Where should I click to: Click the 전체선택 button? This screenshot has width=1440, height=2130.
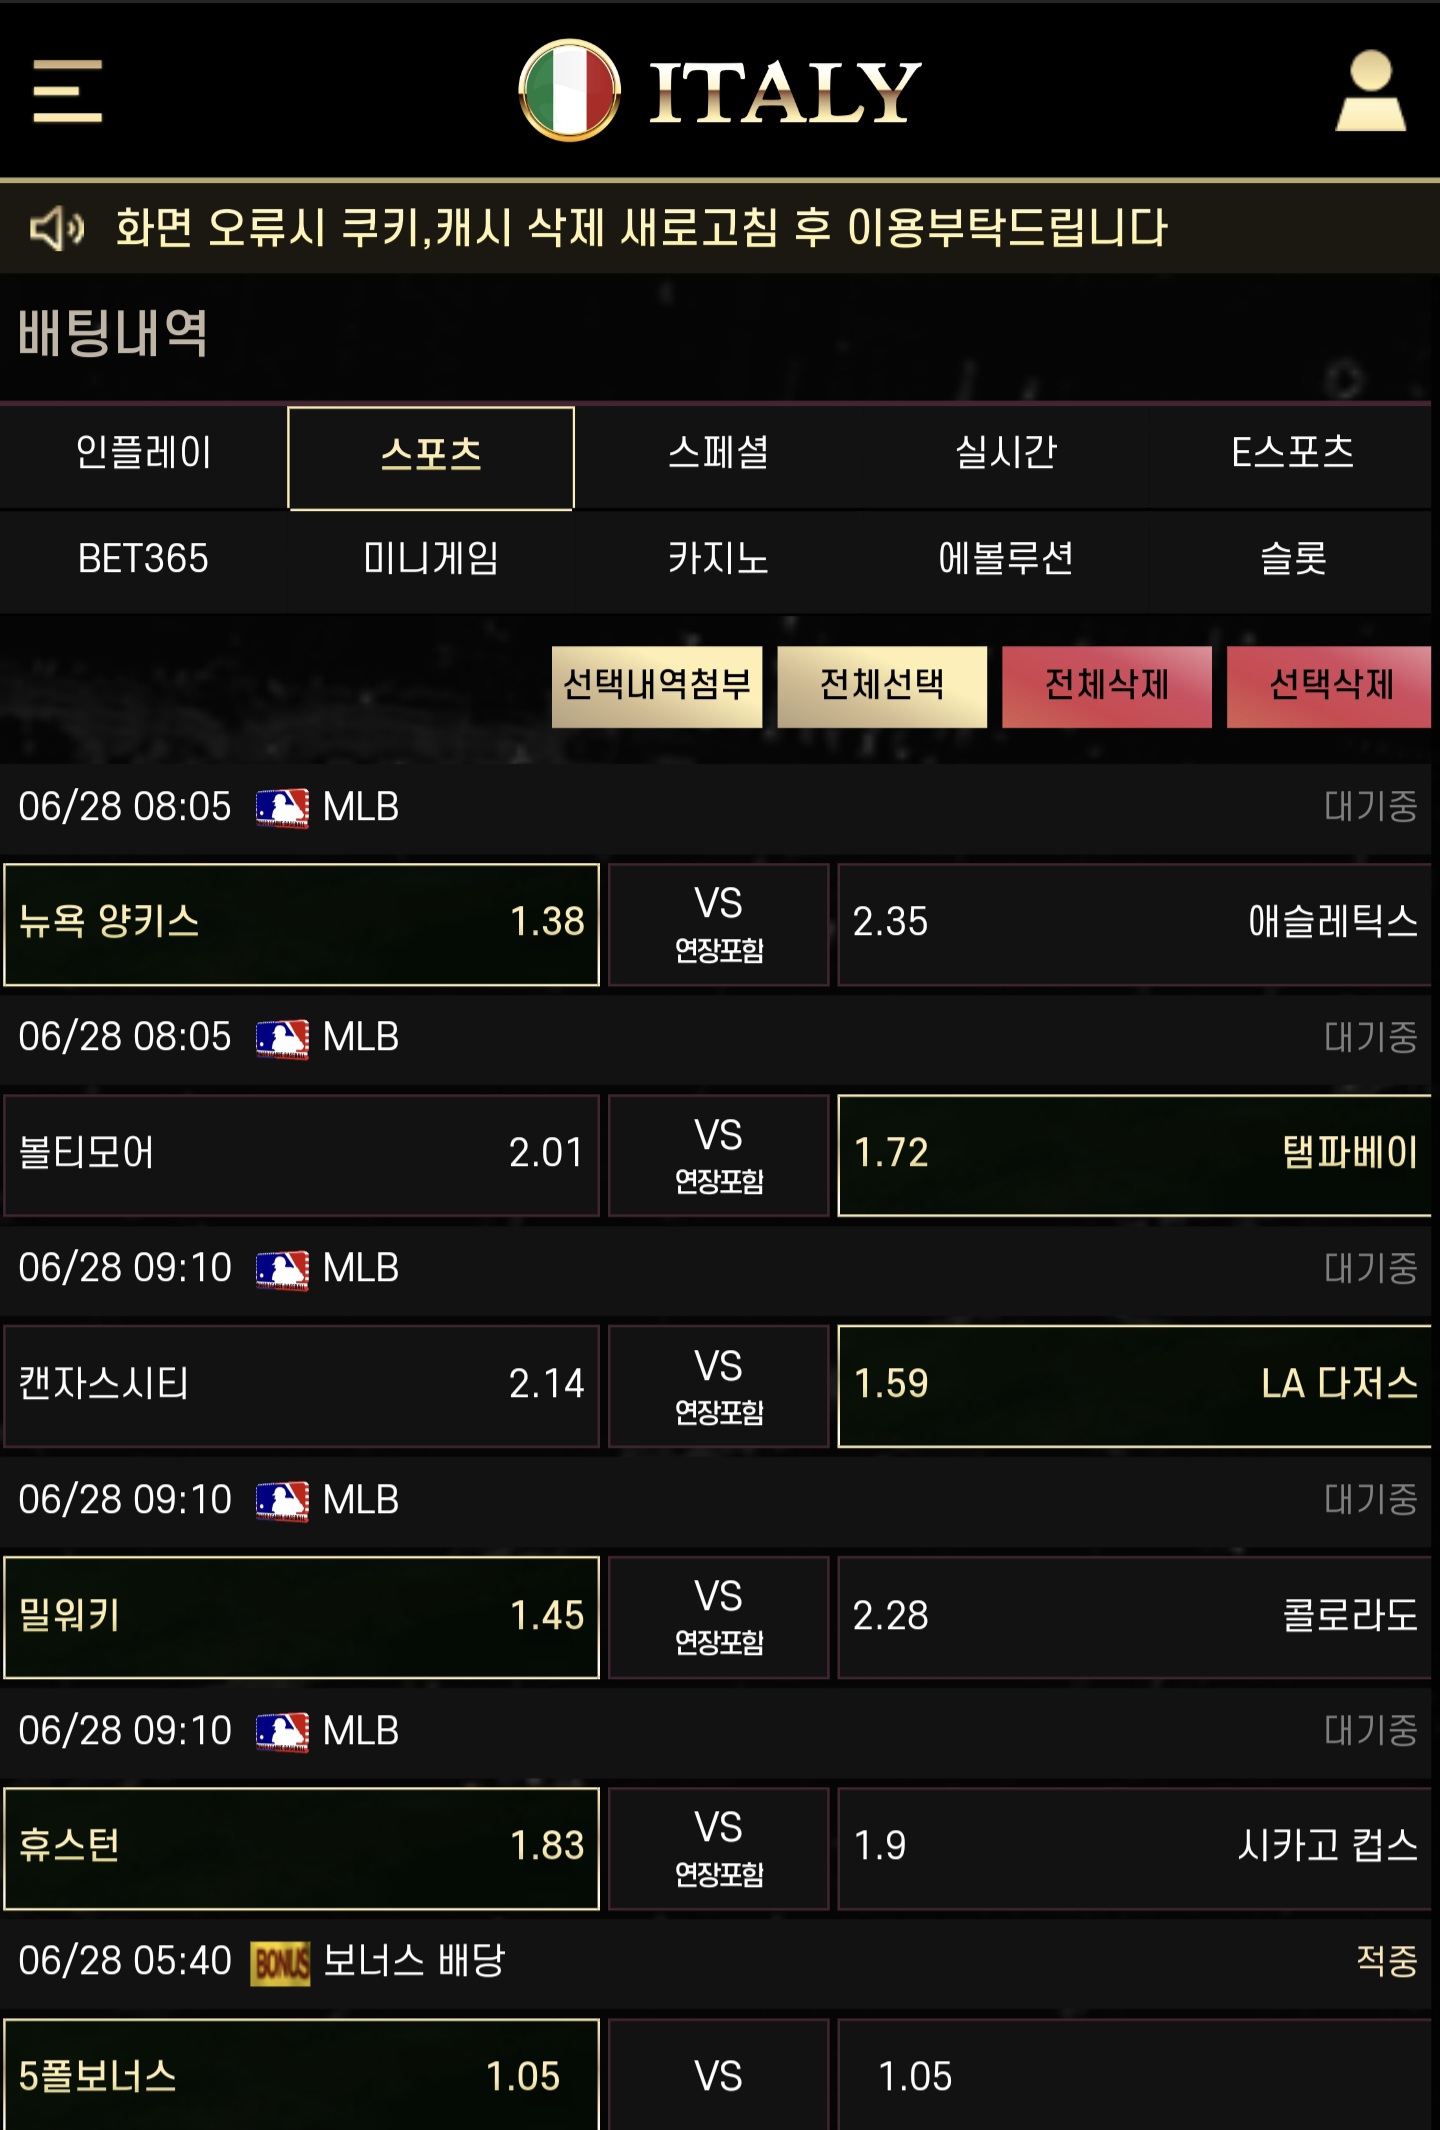(x=882, y=686)
